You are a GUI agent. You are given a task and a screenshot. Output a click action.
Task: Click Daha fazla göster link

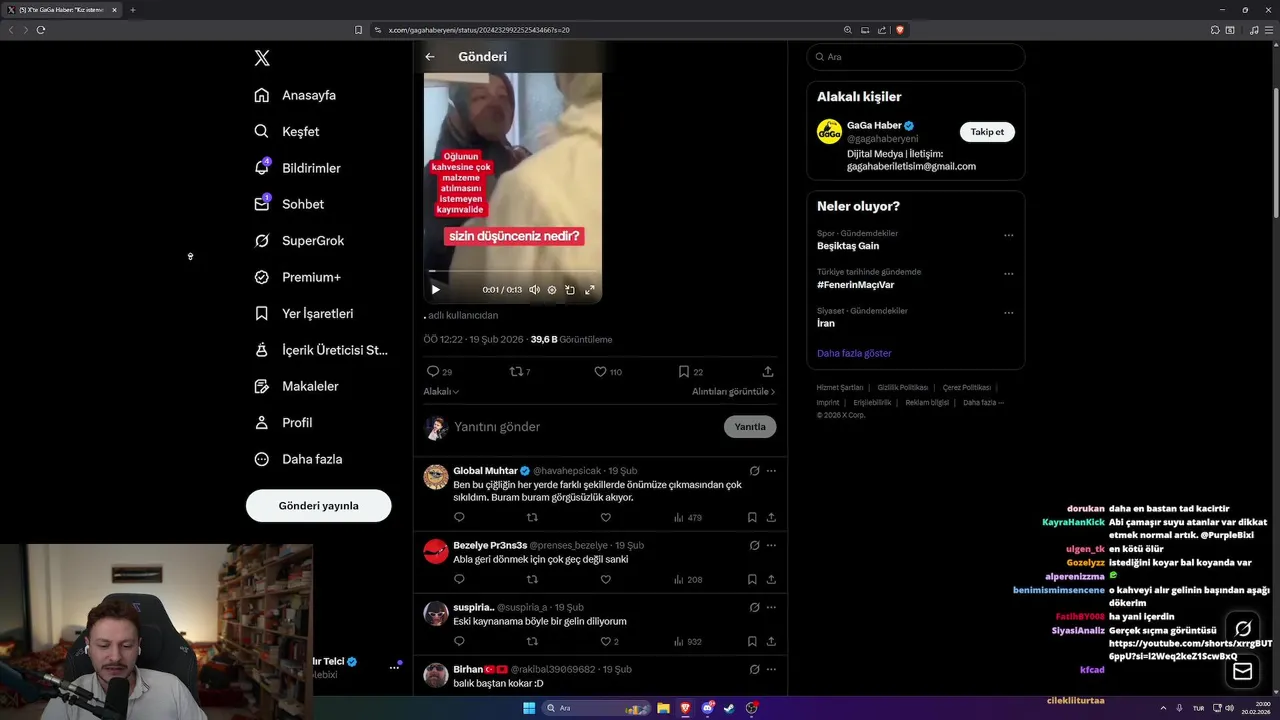[x=854, y=353]
